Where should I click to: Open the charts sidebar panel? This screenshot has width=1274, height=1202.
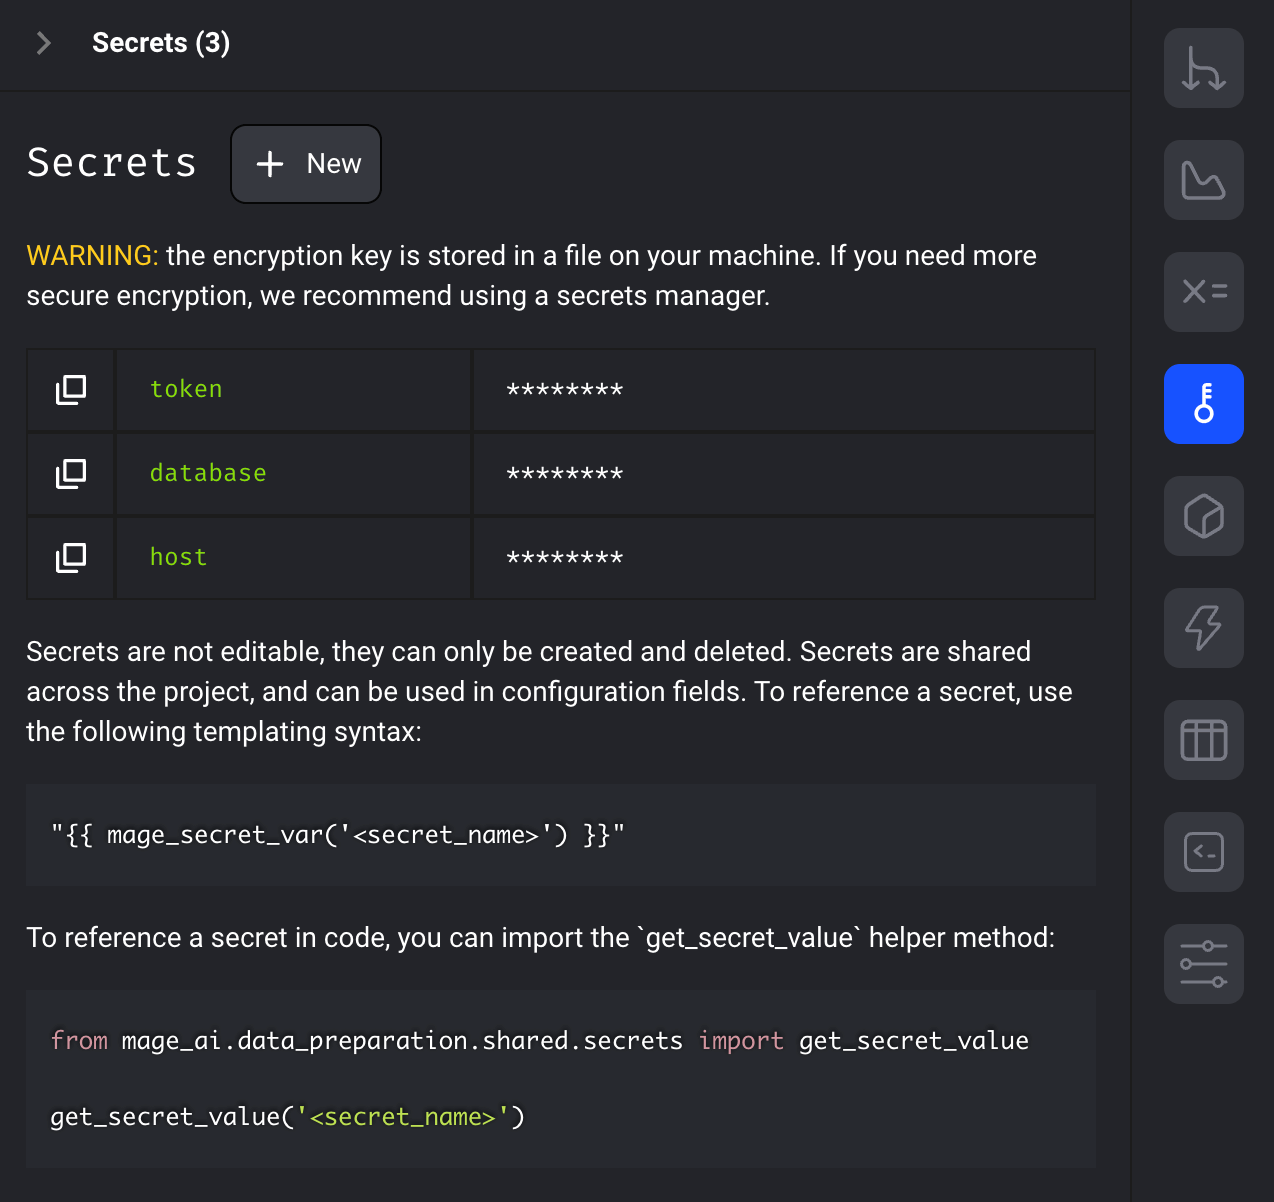[1203, 180]
